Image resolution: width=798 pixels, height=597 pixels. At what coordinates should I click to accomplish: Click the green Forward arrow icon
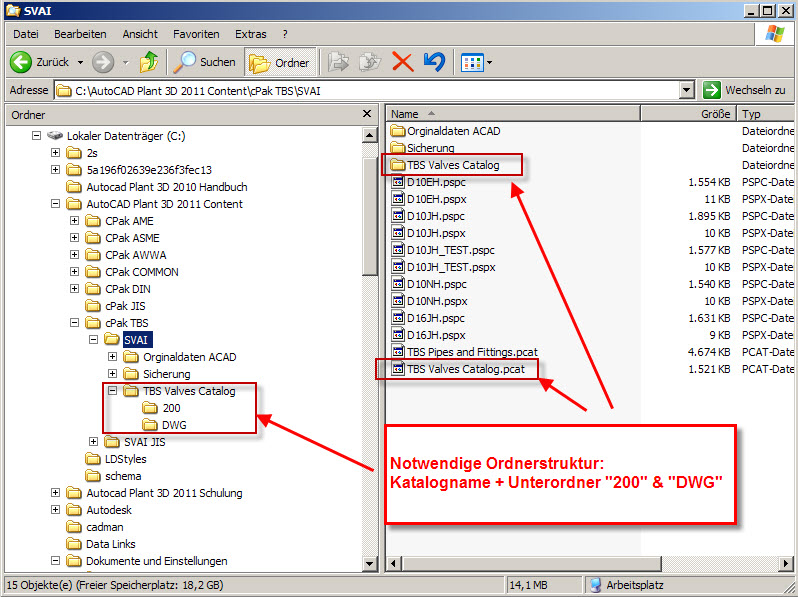[x=103, y=63]
